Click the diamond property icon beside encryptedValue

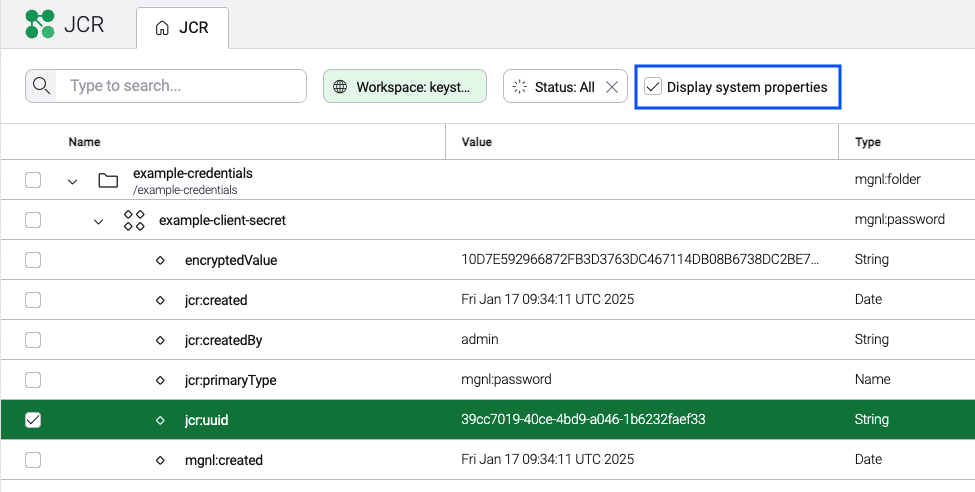click(160, 260)
